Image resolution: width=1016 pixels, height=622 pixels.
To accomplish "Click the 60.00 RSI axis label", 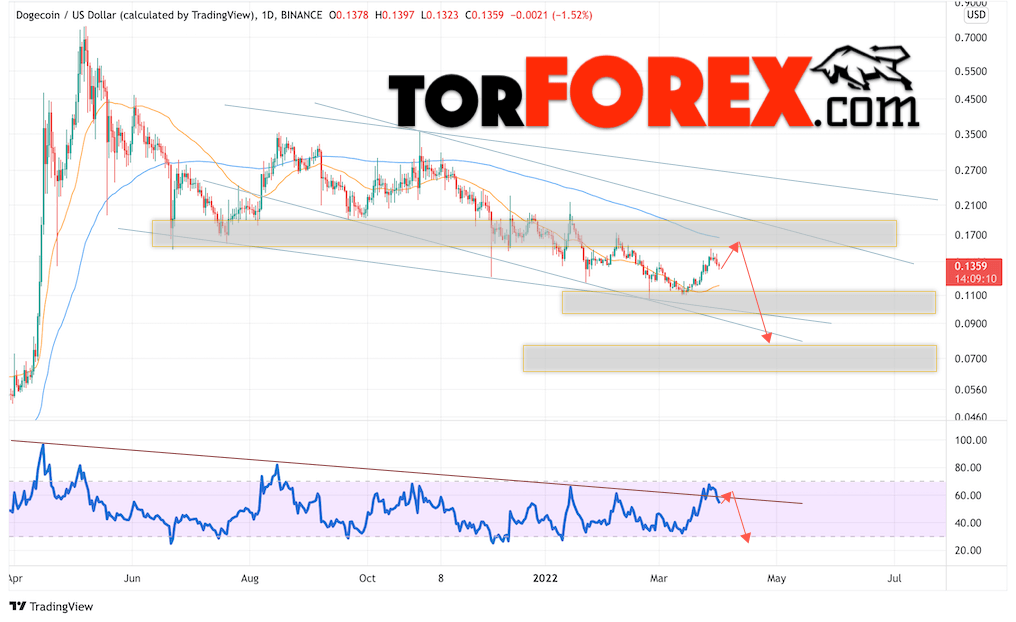I will click(968, 495).
